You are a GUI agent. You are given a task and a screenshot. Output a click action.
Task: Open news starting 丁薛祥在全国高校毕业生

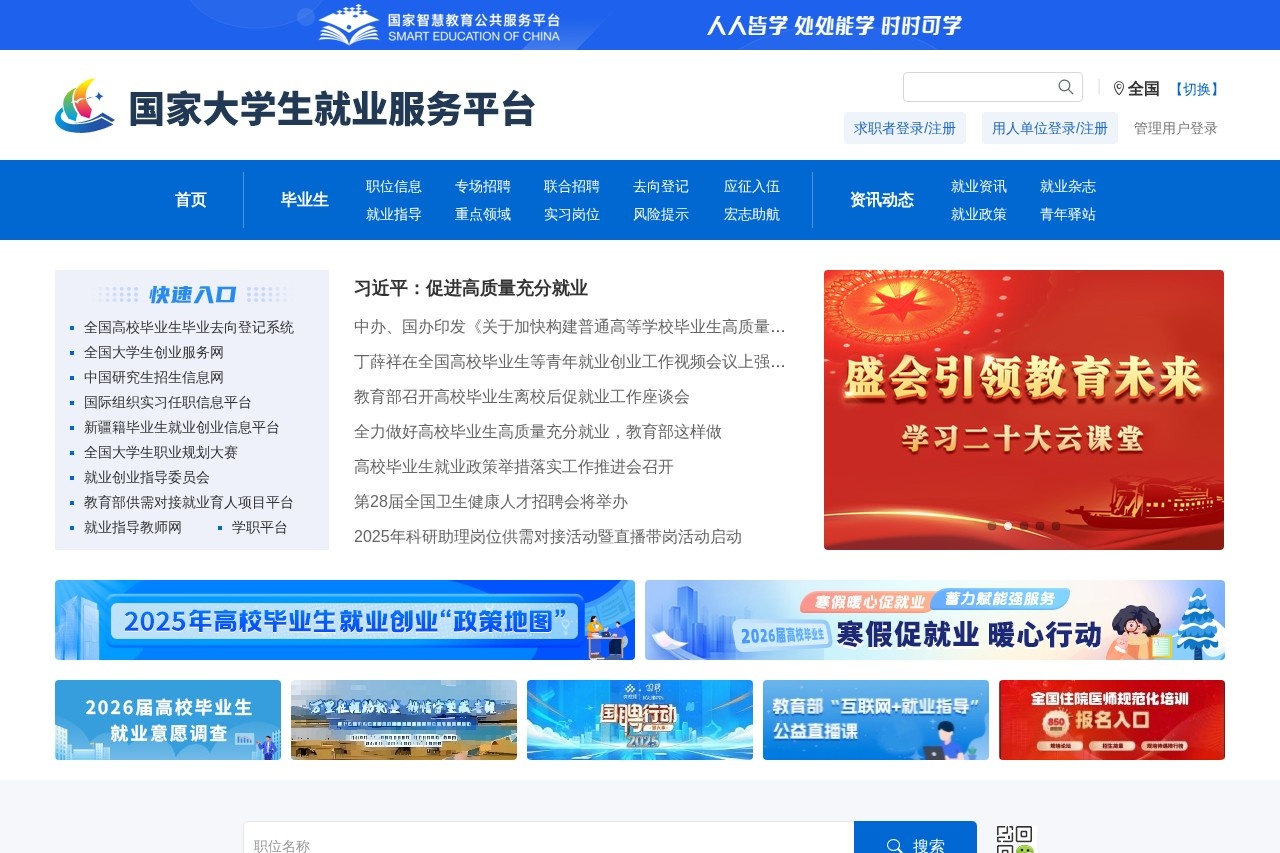pyautogui.click(x=570, y=362)
